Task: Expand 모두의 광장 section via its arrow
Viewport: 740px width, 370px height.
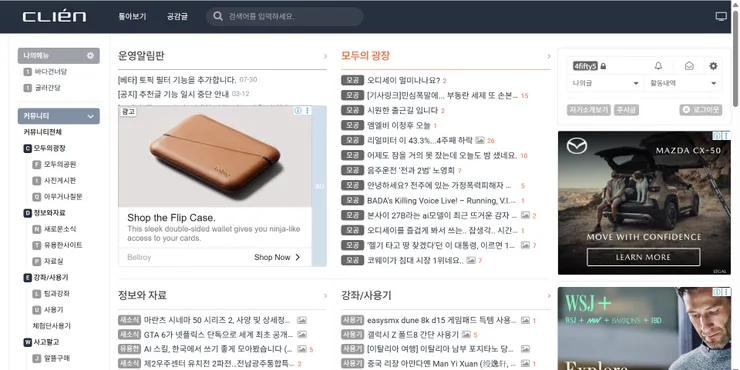Action: coord(548,57)
